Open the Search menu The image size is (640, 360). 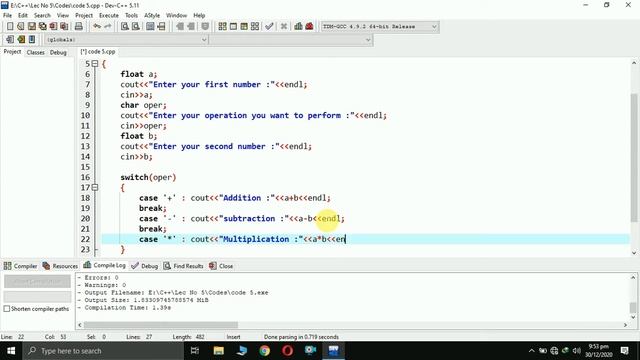tap(42, 16)
